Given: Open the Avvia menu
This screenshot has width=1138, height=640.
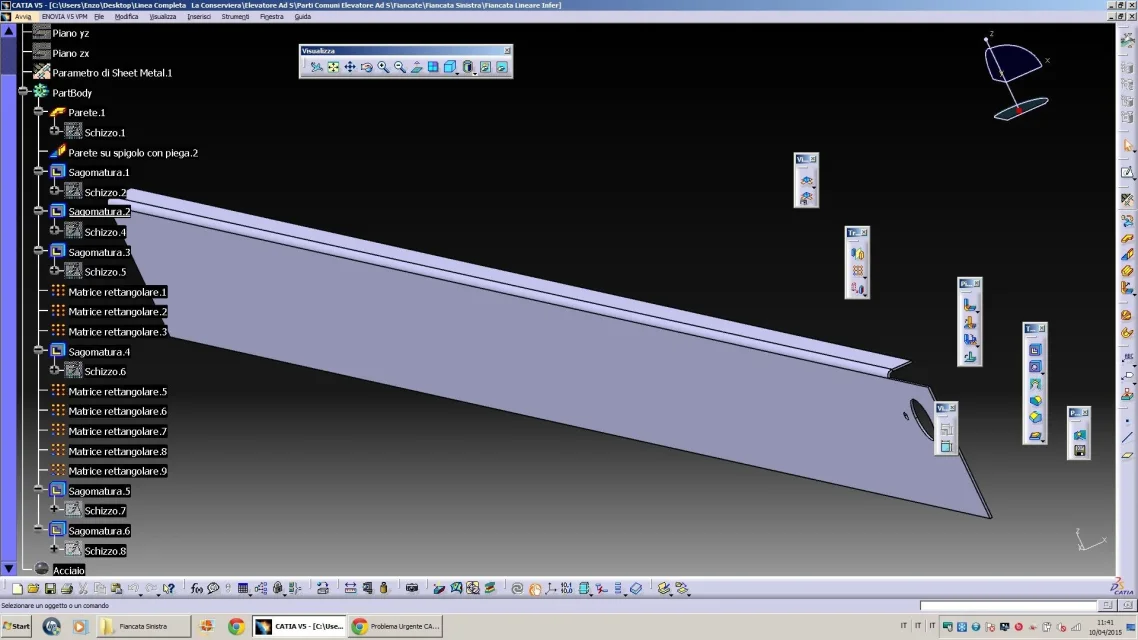Looking at the screenshot, I should pos(23,17).
